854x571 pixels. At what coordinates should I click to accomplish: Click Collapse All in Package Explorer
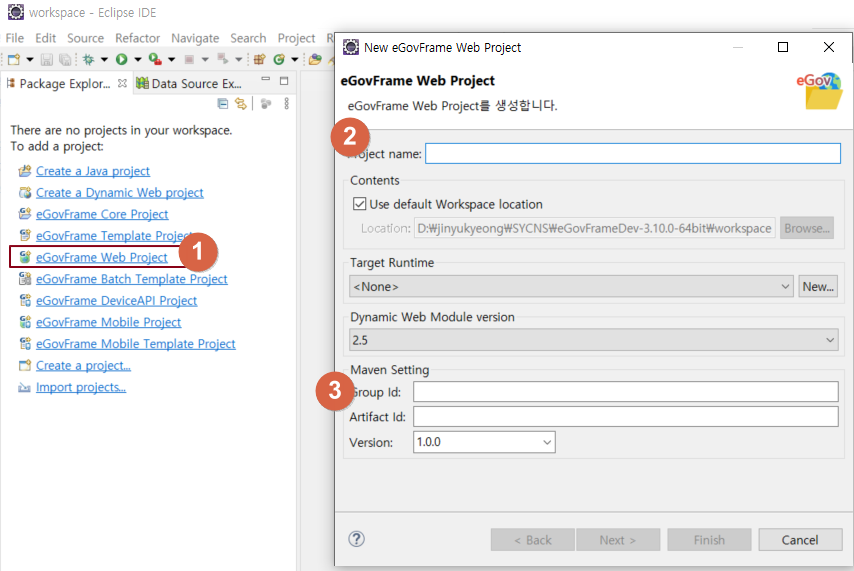(223, 104)
